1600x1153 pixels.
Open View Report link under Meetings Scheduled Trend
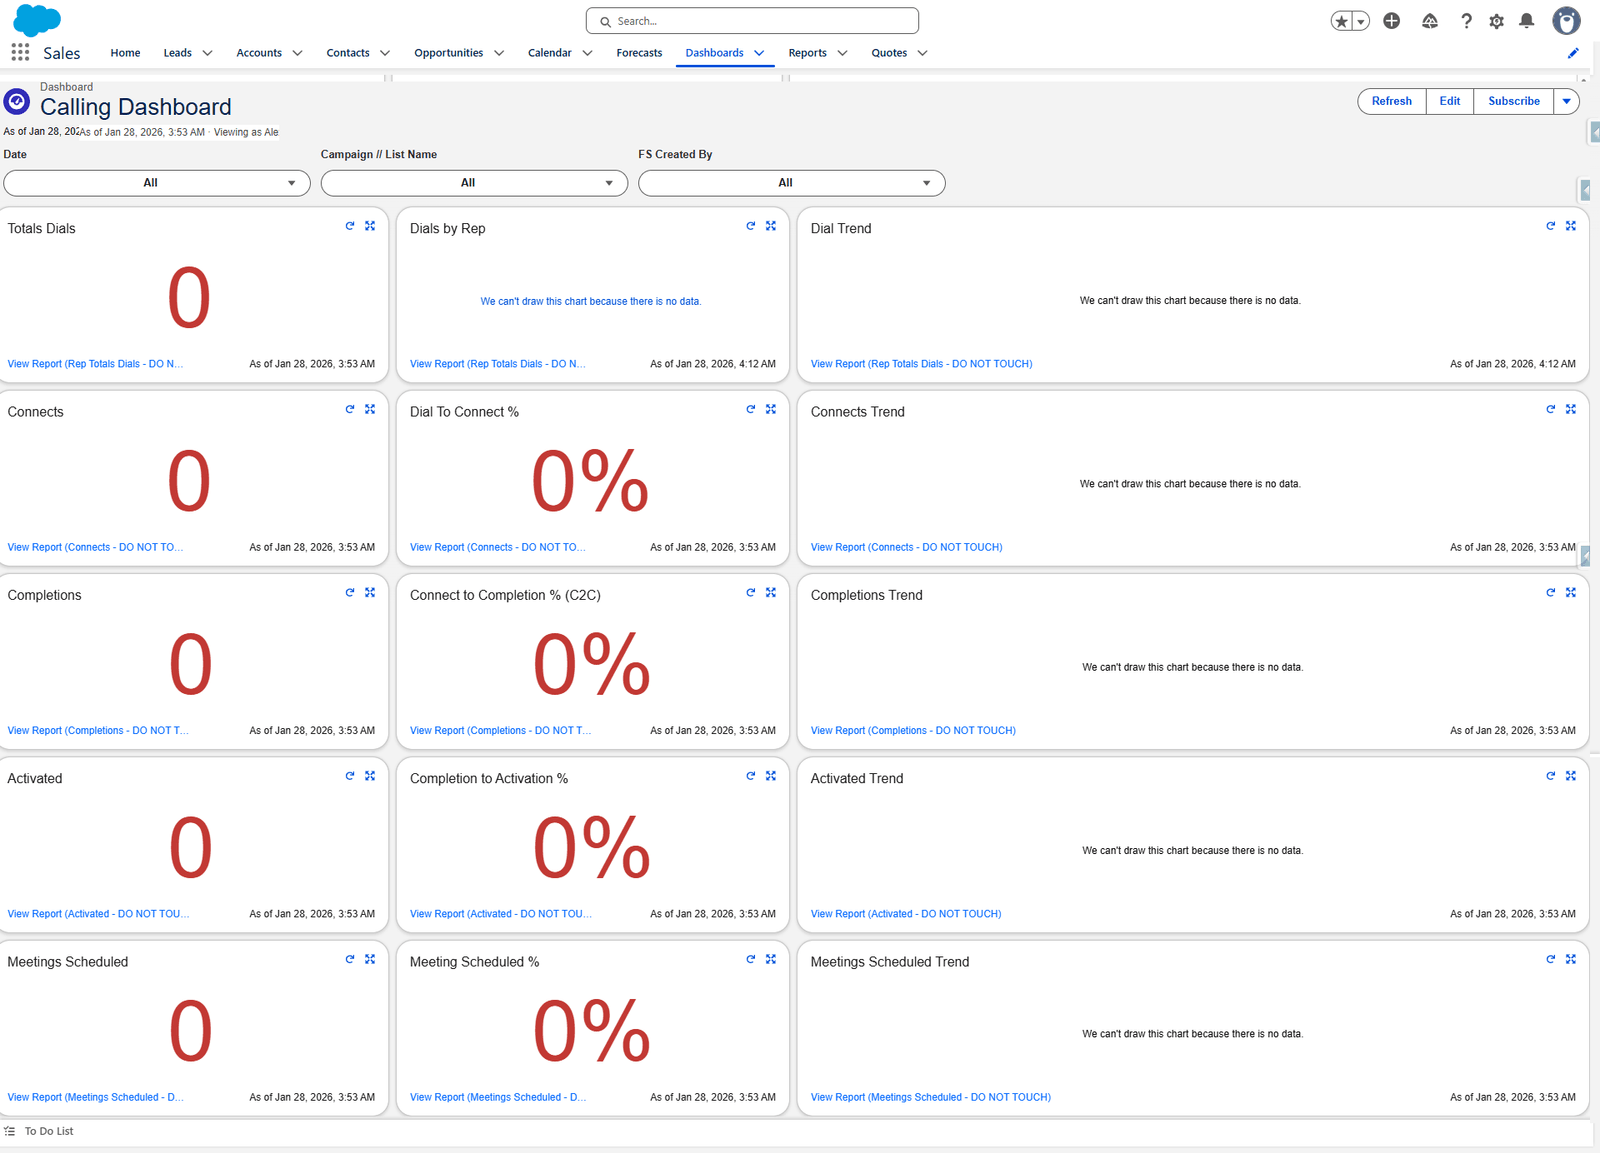pyautogui.click(x=931, y=1097)
